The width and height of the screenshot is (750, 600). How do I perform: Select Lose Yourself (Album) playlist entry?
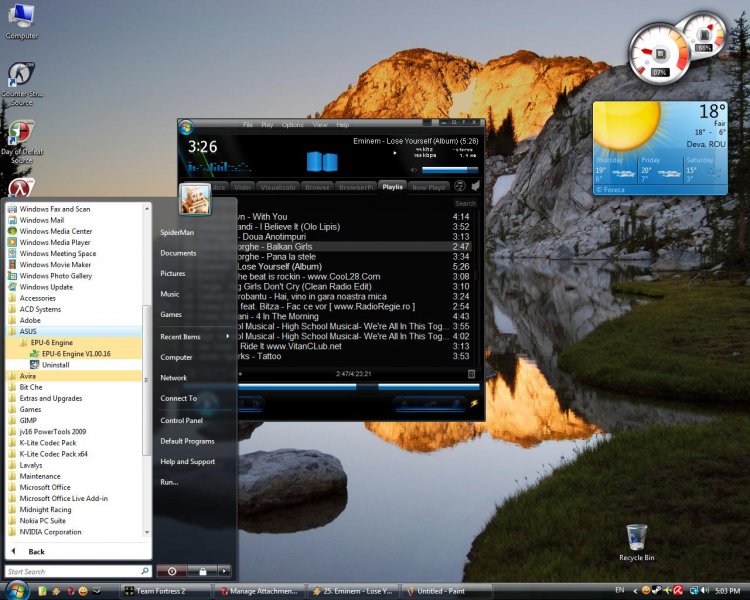tap(353, 267)
